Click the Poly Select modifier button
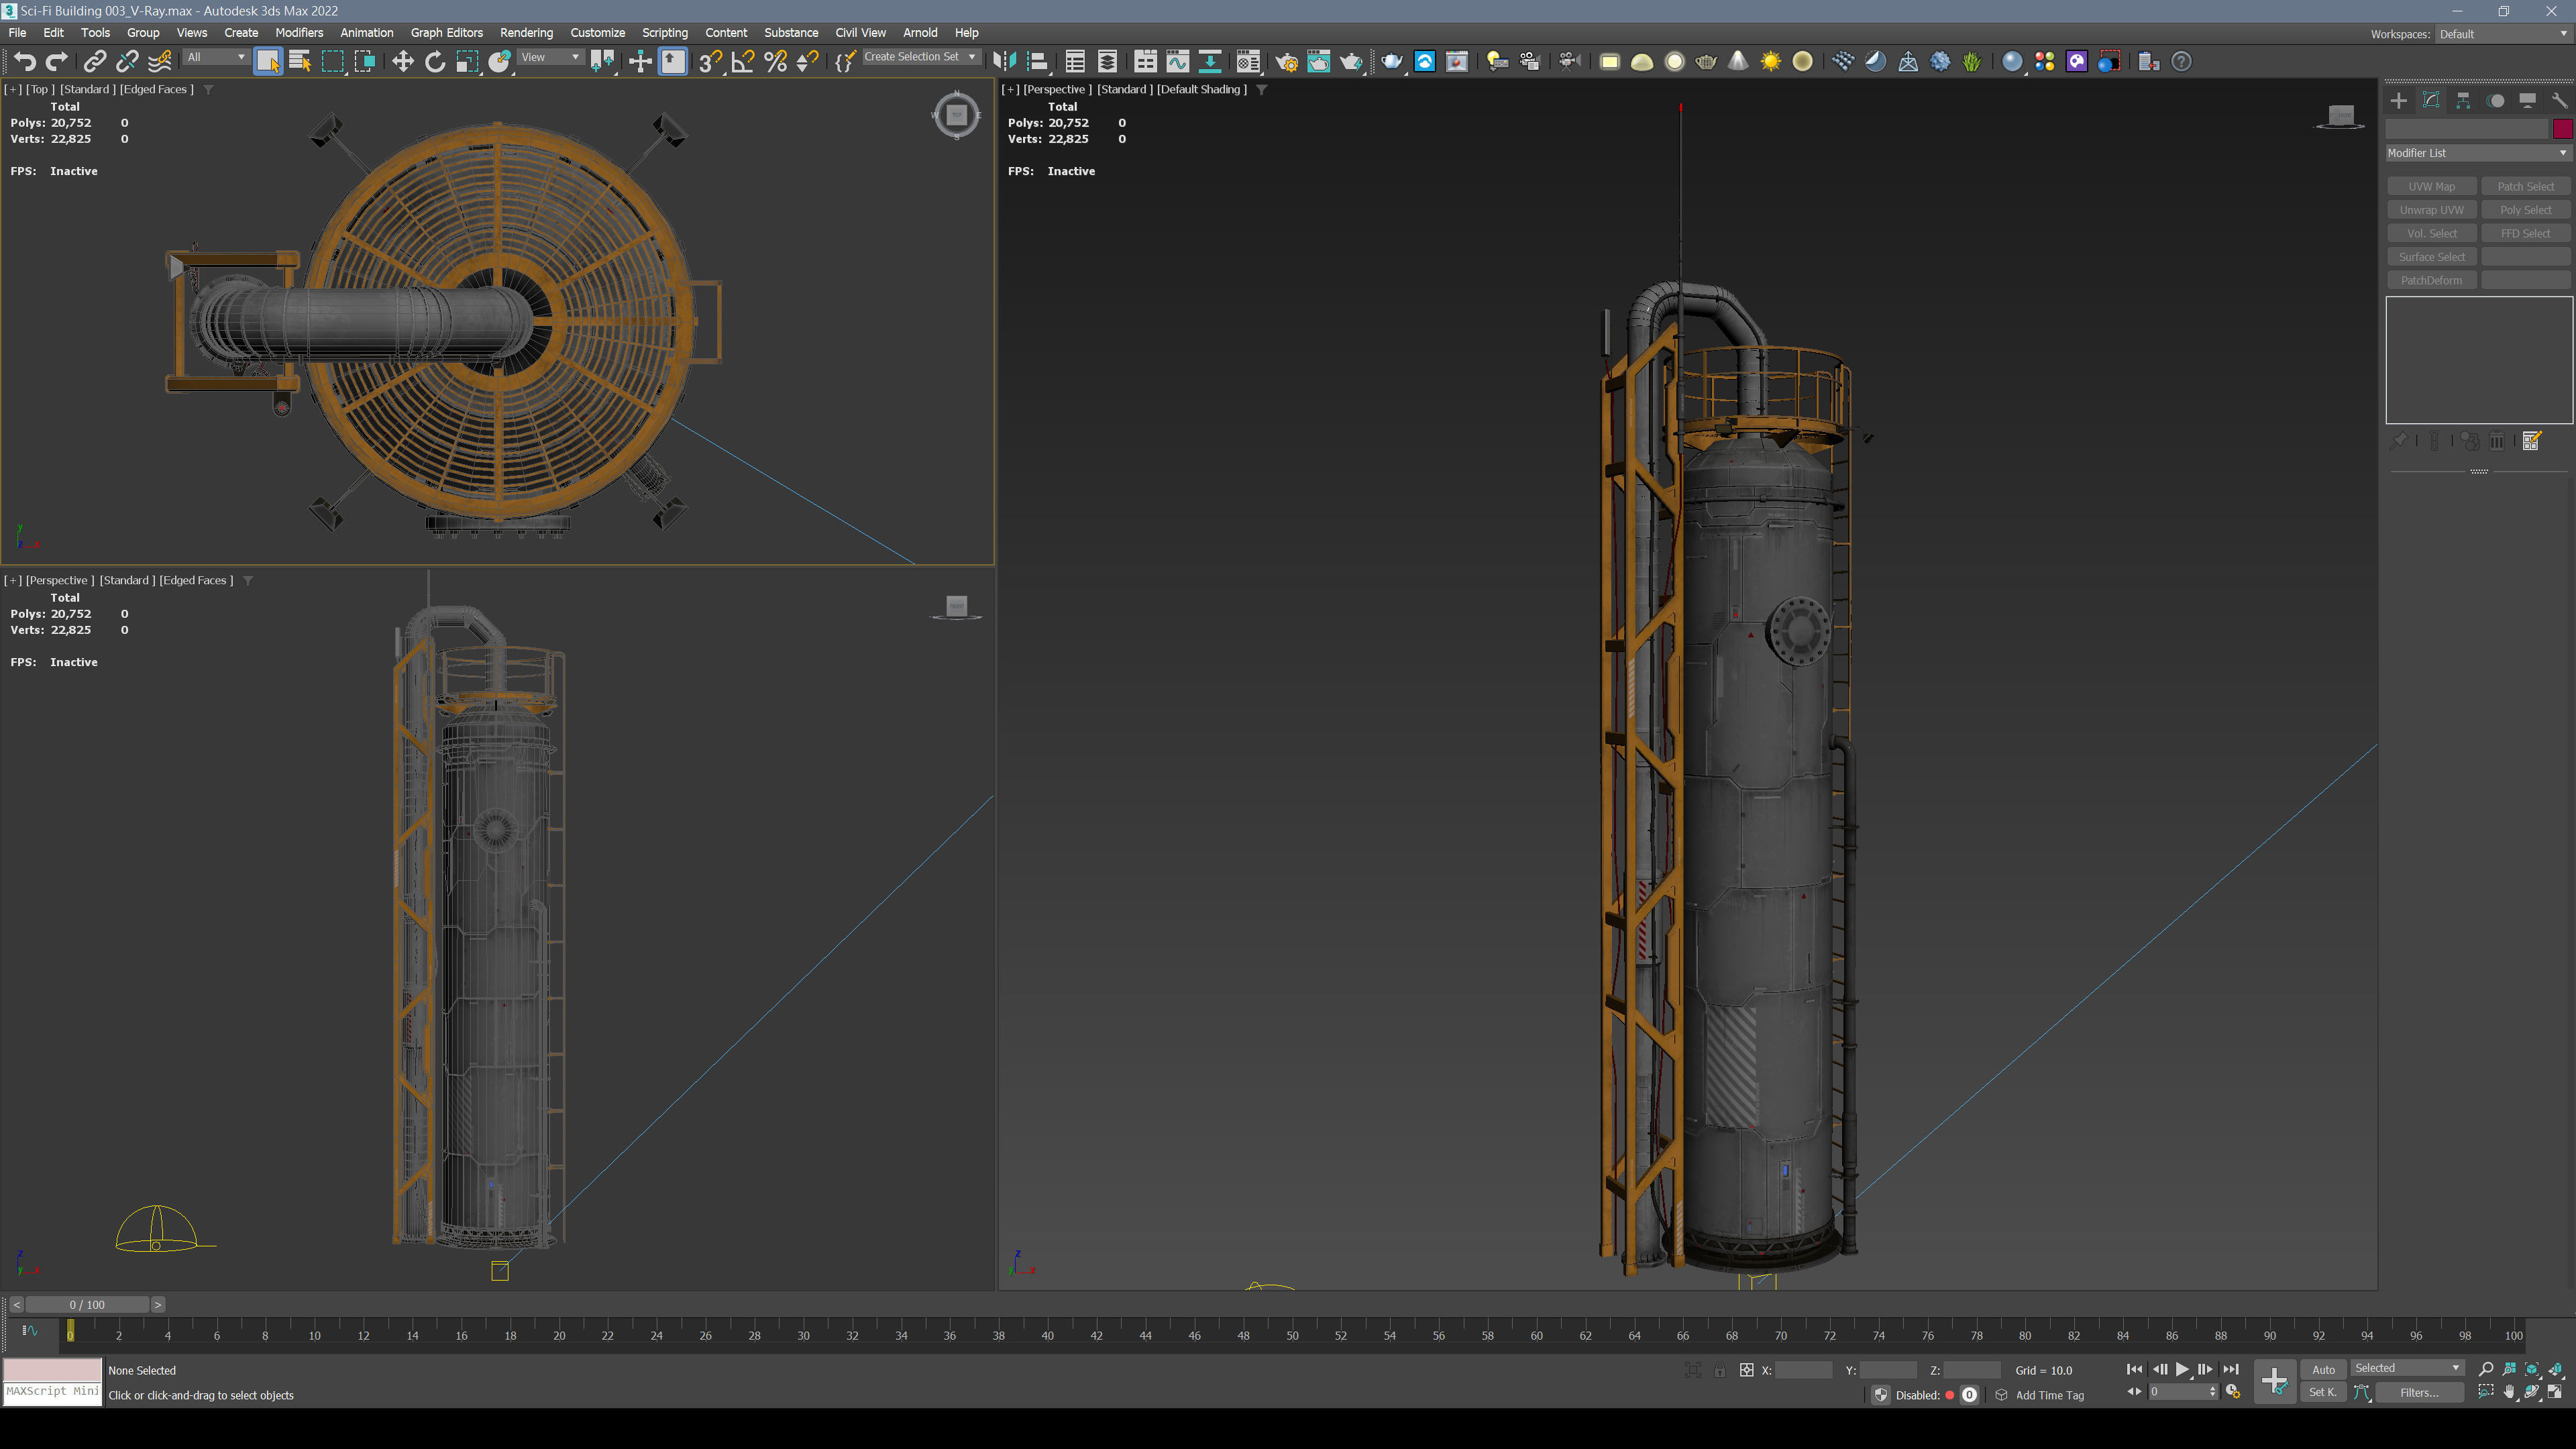The image size is (2576, 1449). tap(2526, 210)
